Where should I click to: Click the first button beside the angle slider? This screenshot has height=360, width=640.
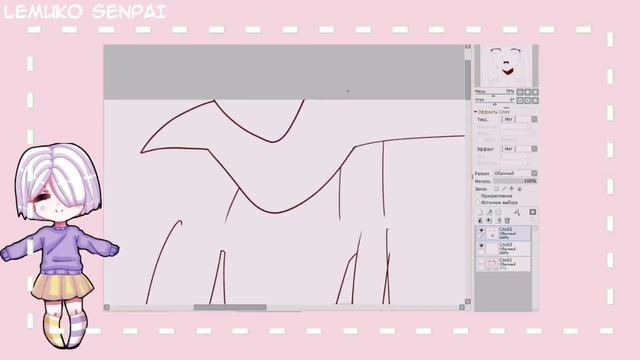click(x=520, y=100)
